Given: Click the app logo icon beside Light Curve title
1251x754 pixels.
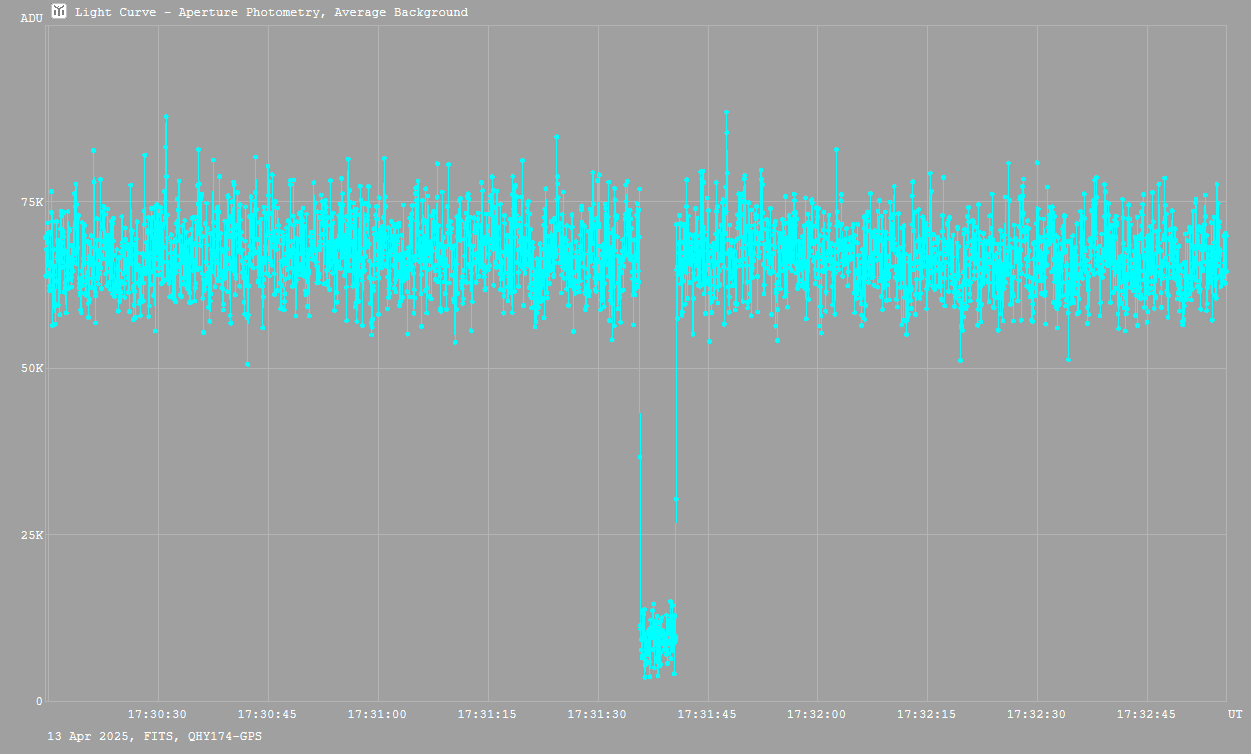Looking at the screenshot, I should tap(59, 12).
